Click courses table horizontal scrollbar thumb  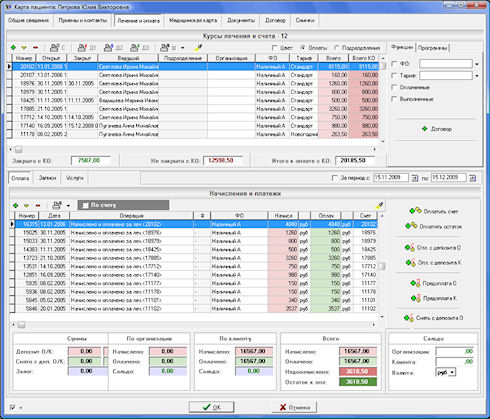[x=19, y=150]
